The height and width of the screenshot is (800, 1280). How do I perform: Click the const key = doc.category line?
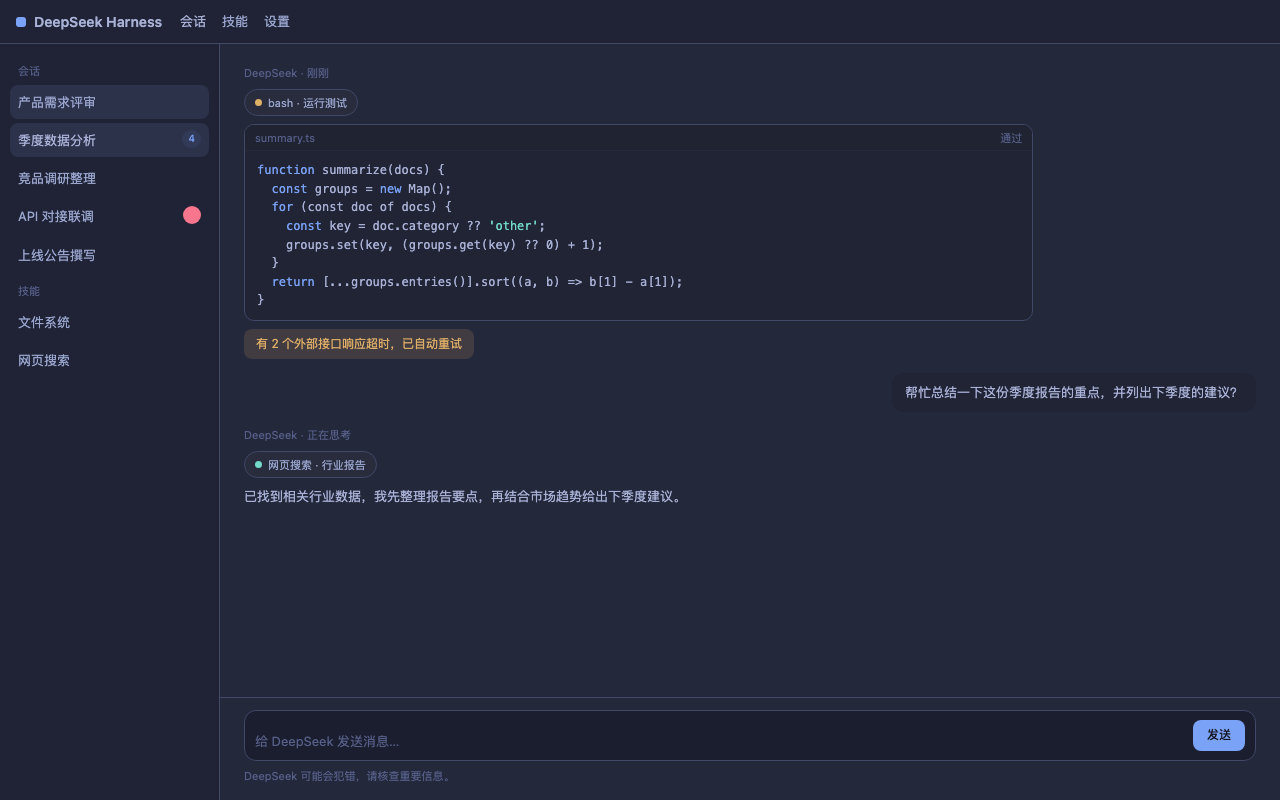pos(416,226)
